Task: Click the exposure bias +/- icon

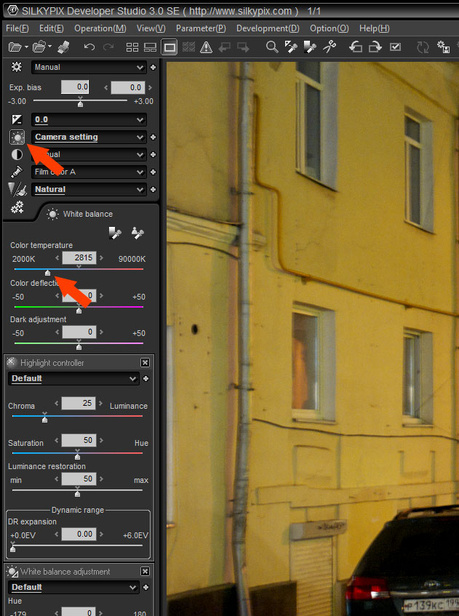Action: click(17, 119)
